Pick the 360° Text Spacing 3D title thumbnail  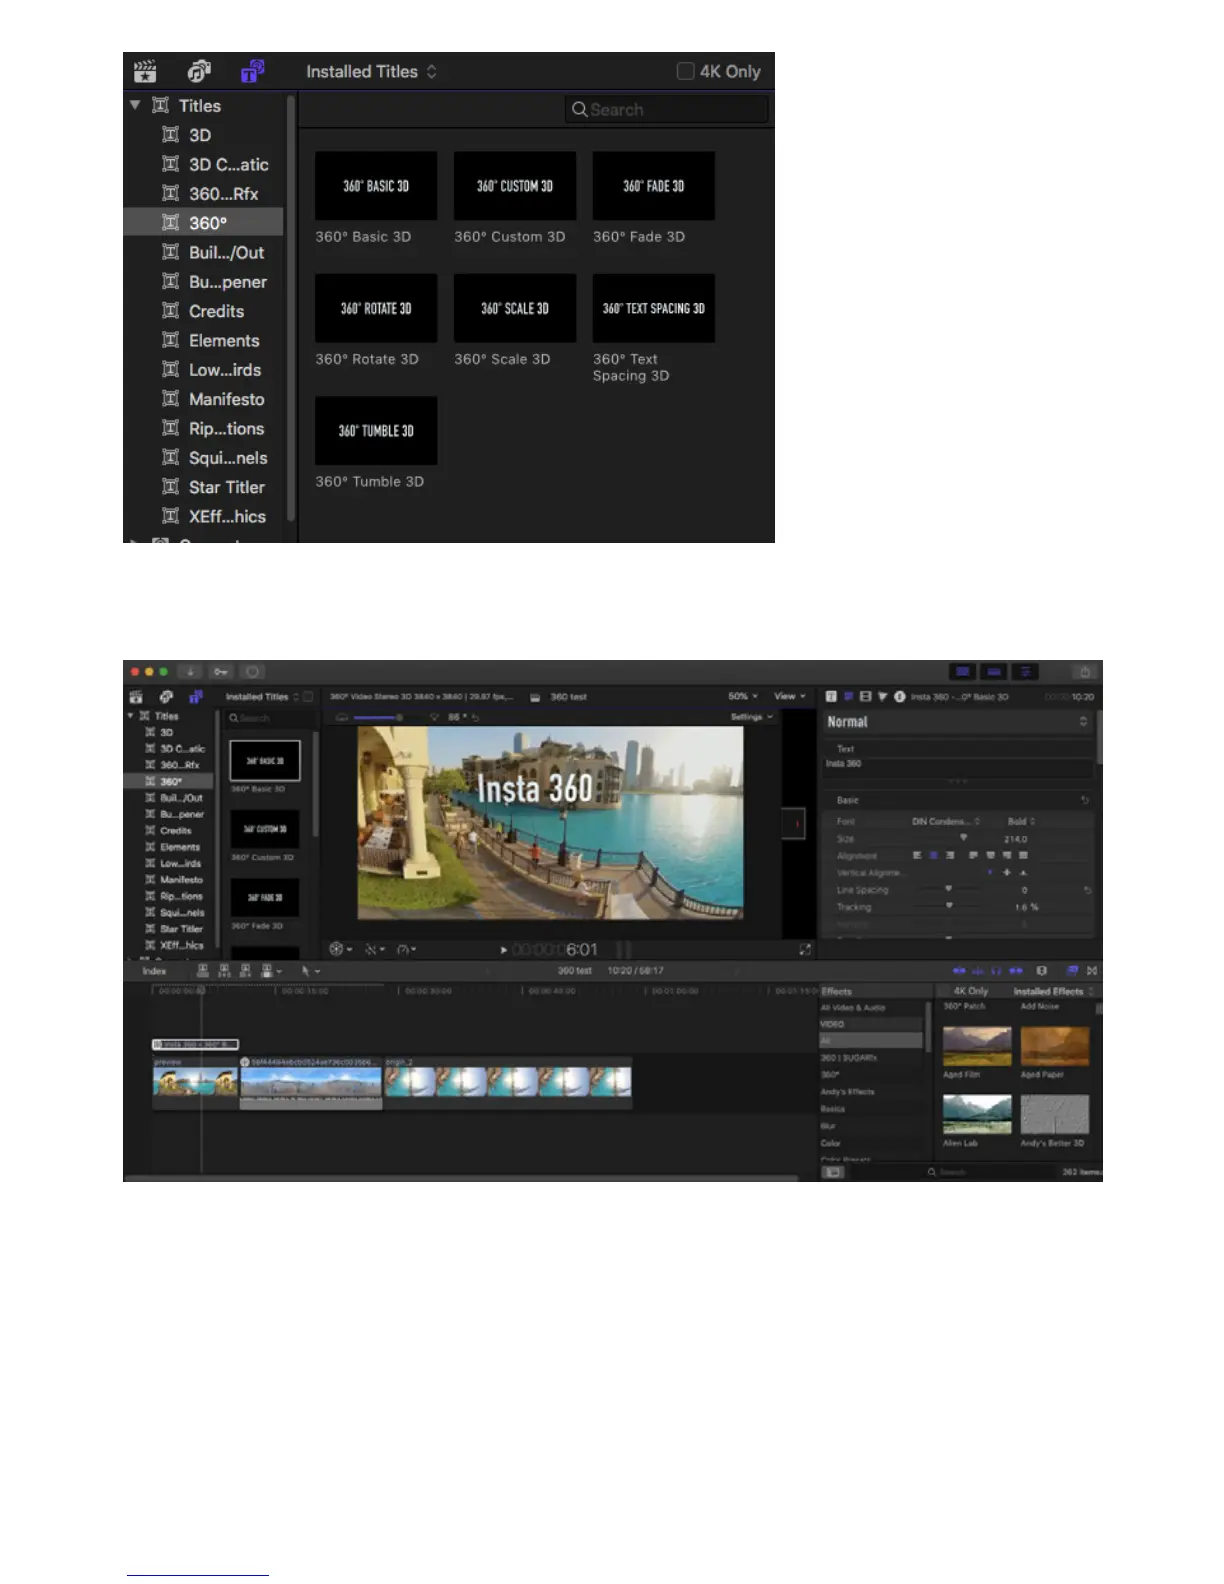(654, 308)
